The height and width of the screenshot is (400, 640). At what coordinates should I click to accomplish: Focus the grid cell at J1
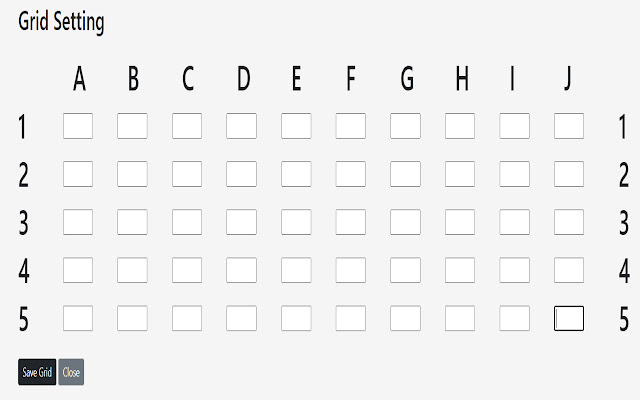pos(569,126)
